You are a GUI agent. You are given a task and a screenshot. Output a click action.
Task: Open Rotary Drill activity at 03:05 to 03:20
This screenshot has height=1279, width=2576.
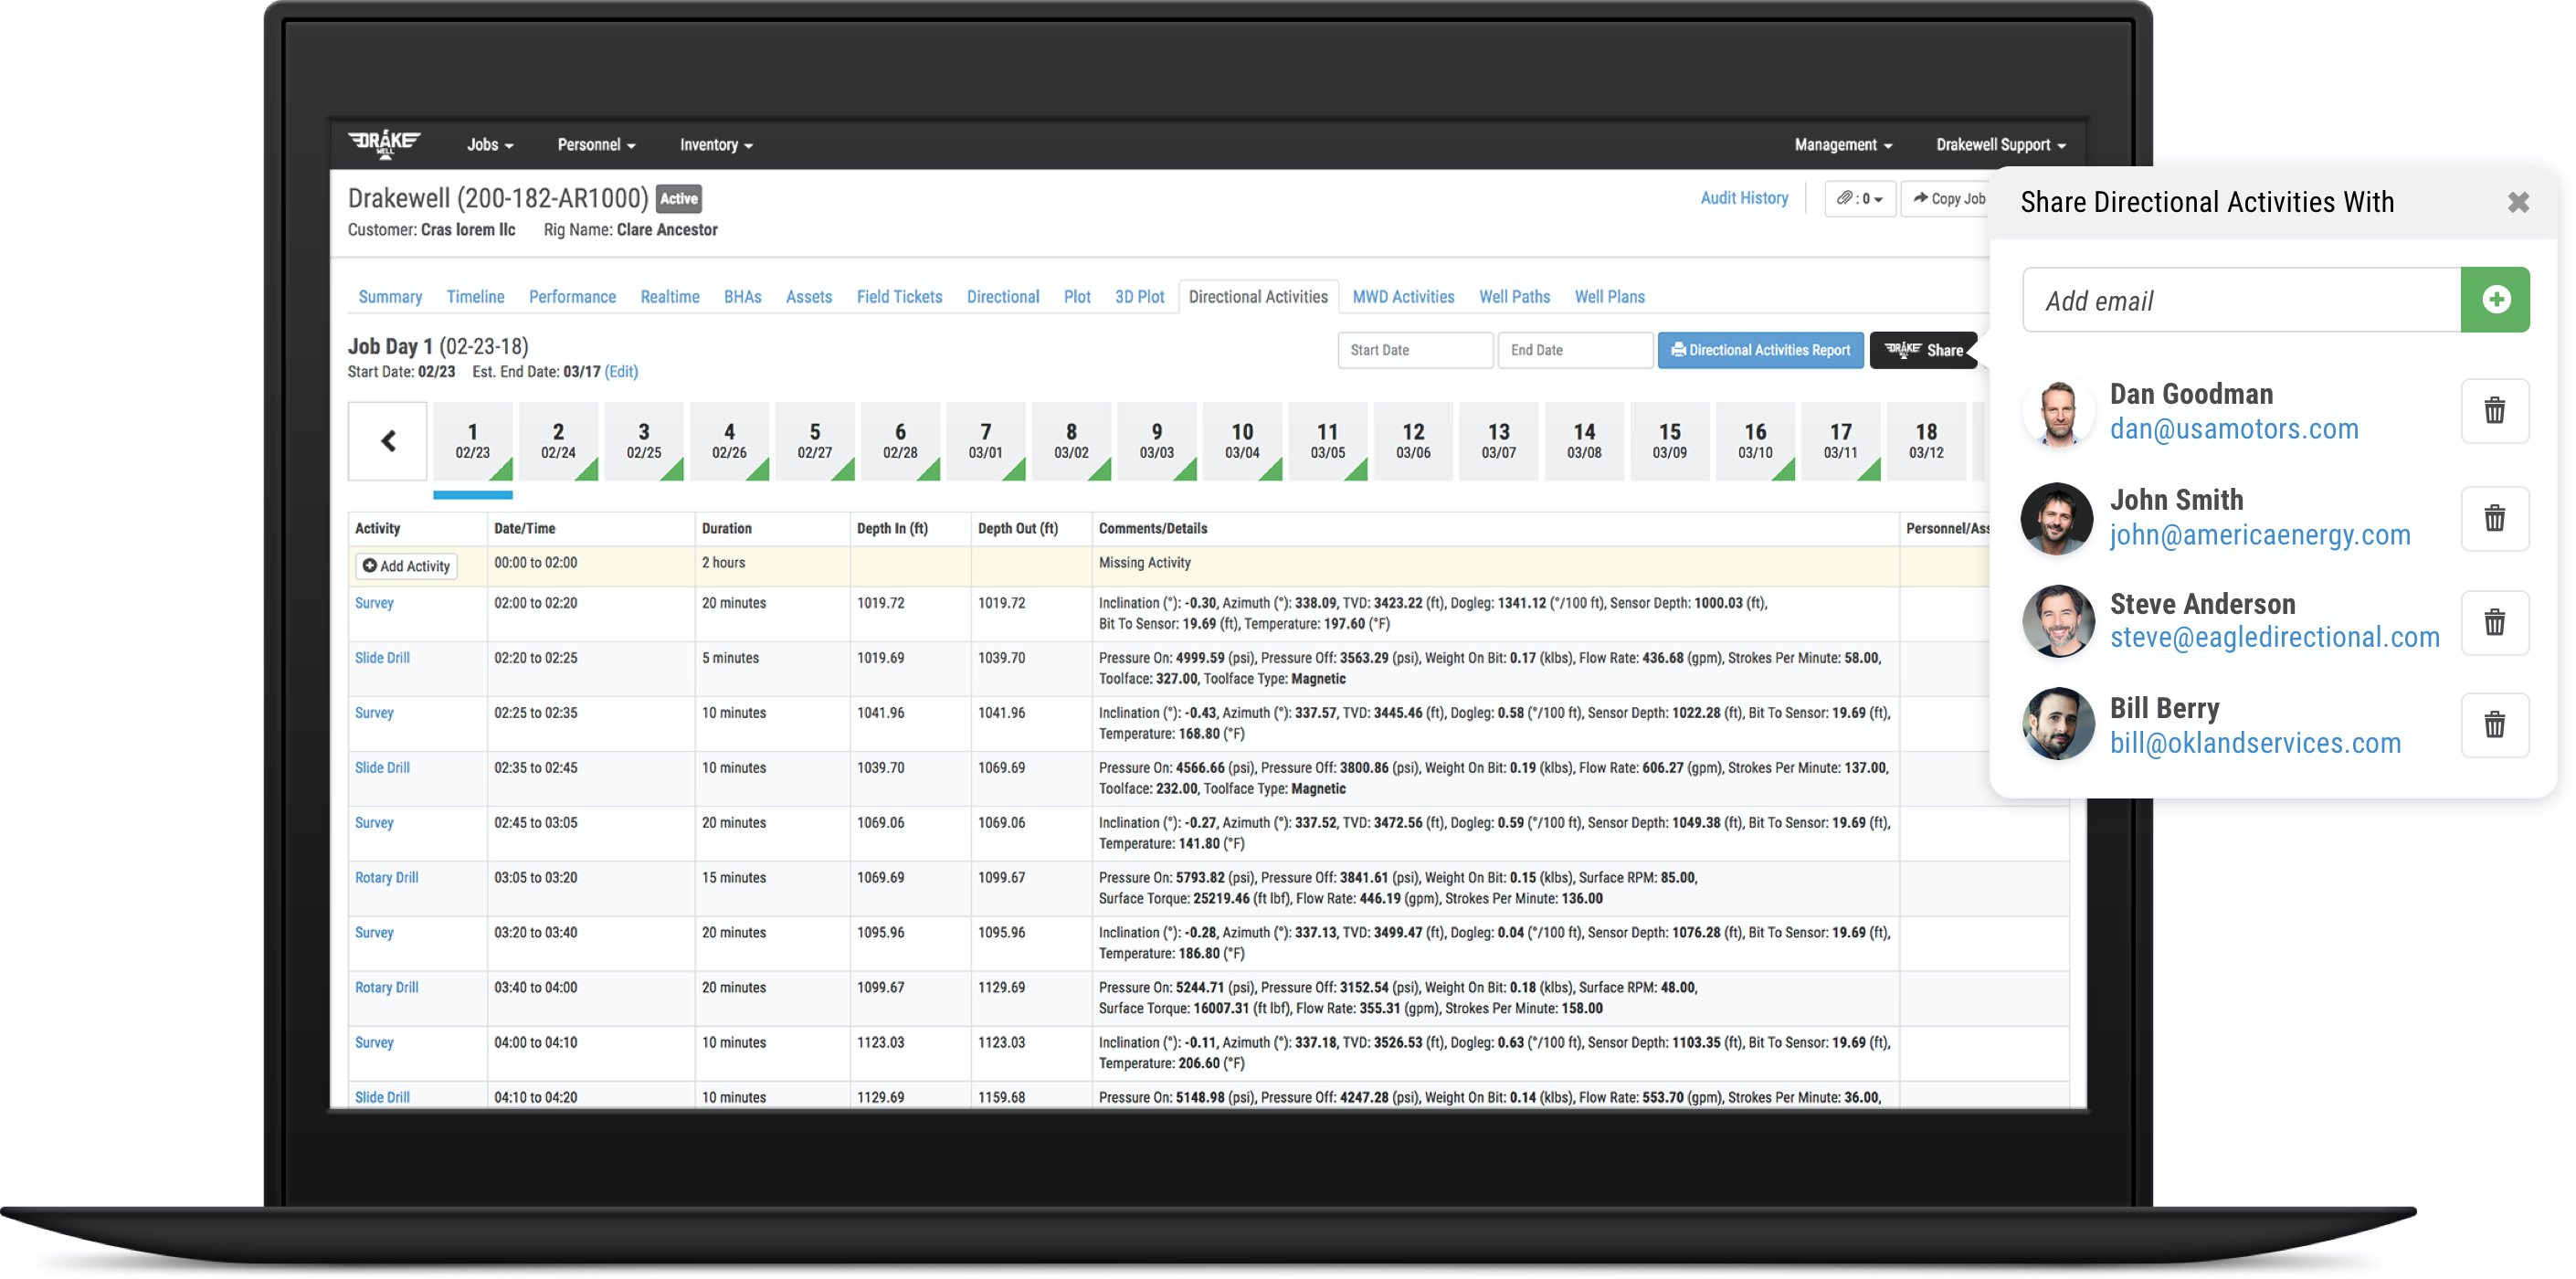coord(386,878)
